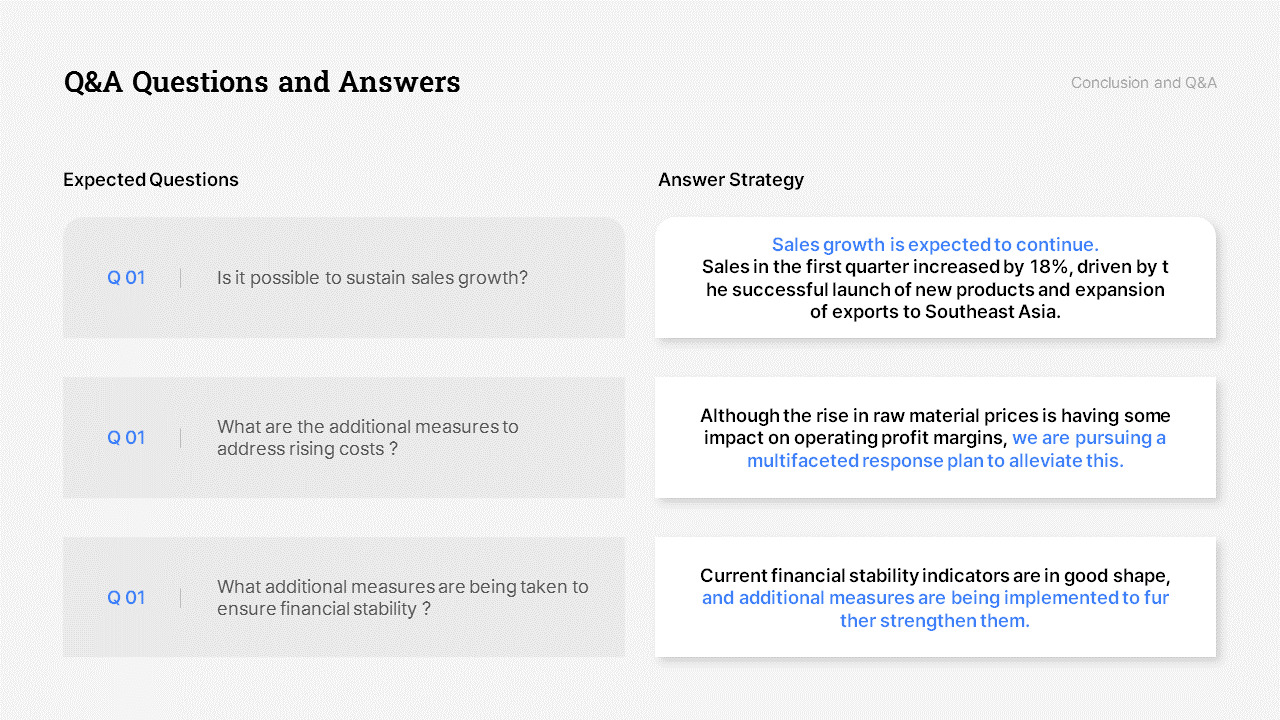Click the text about the rise in raw material prices
Screen dimensions: 1280x720
935,416
